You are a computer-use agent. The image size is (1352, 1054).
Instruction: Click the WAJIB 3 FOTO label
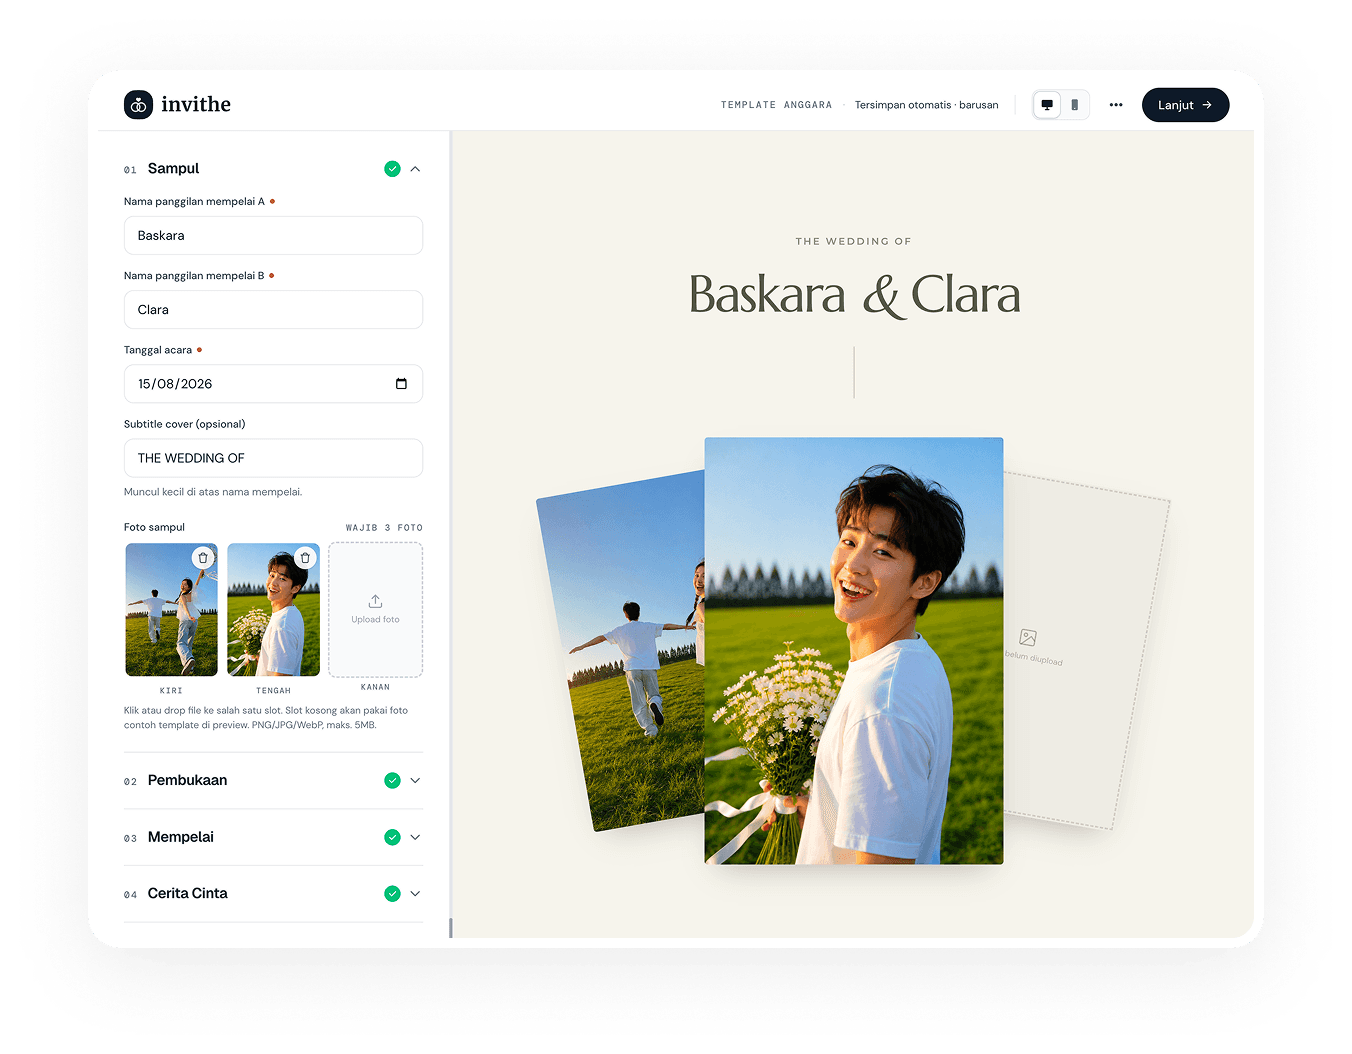coord(384,528)
